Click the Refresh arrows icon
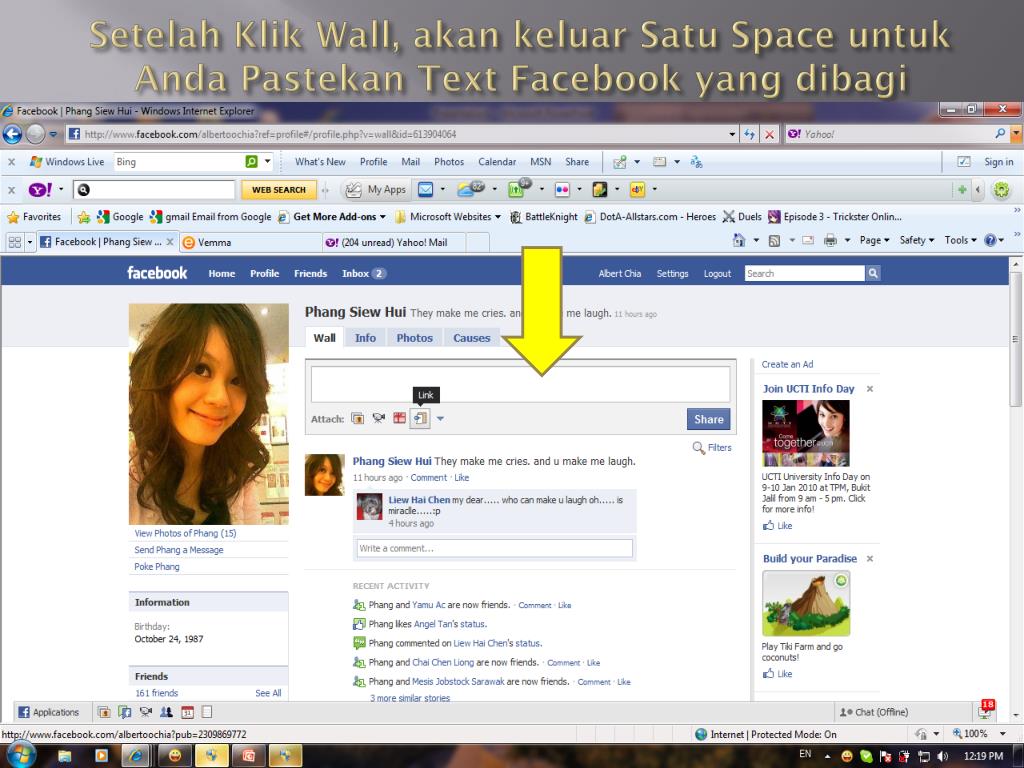The image size is (1024, 768). (x=749, y=135)
